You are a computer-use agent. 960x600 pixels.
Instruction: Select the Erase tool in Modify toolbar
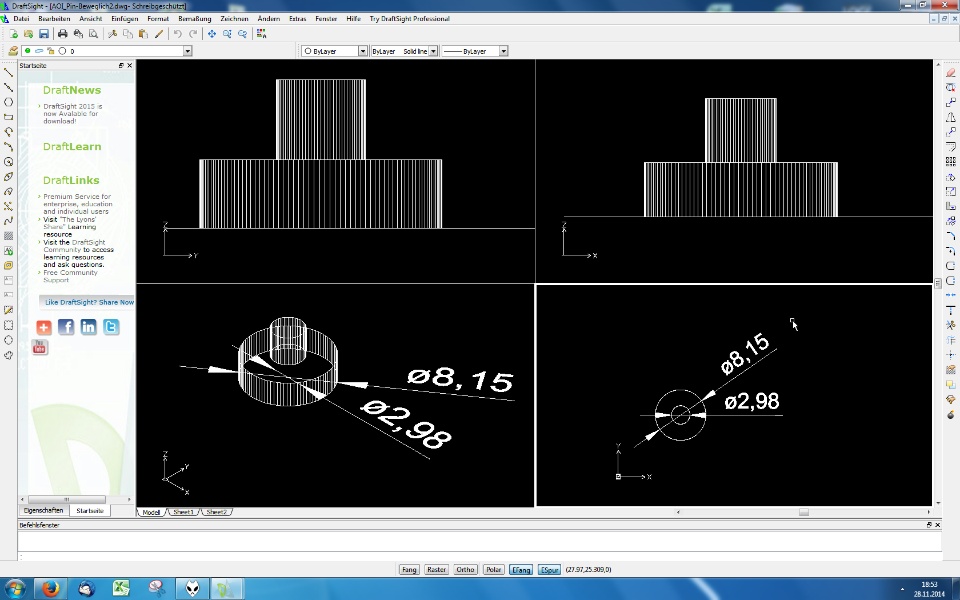pyautogui.click(x=950, y=73)
